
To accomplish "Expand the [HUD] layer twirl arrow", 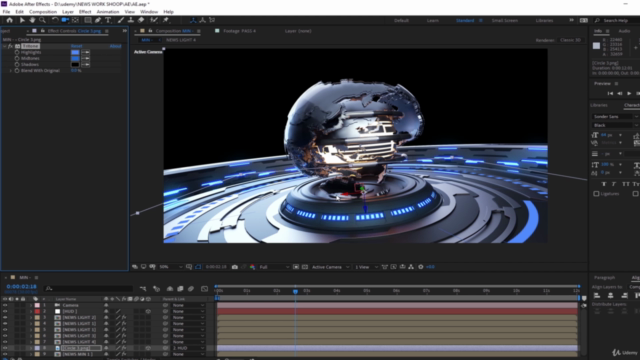I will click(31, 311).
